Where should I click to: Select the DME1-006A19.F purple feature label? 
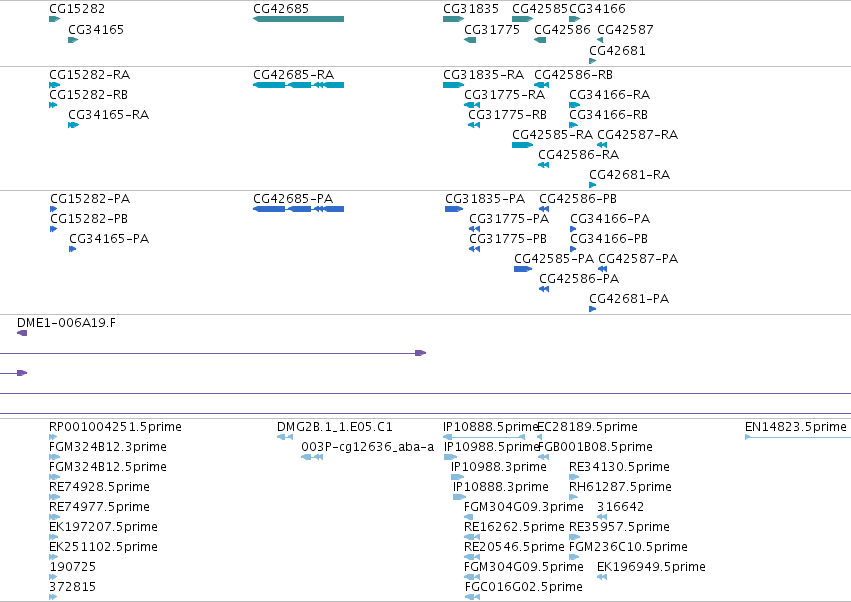[66, 323]
